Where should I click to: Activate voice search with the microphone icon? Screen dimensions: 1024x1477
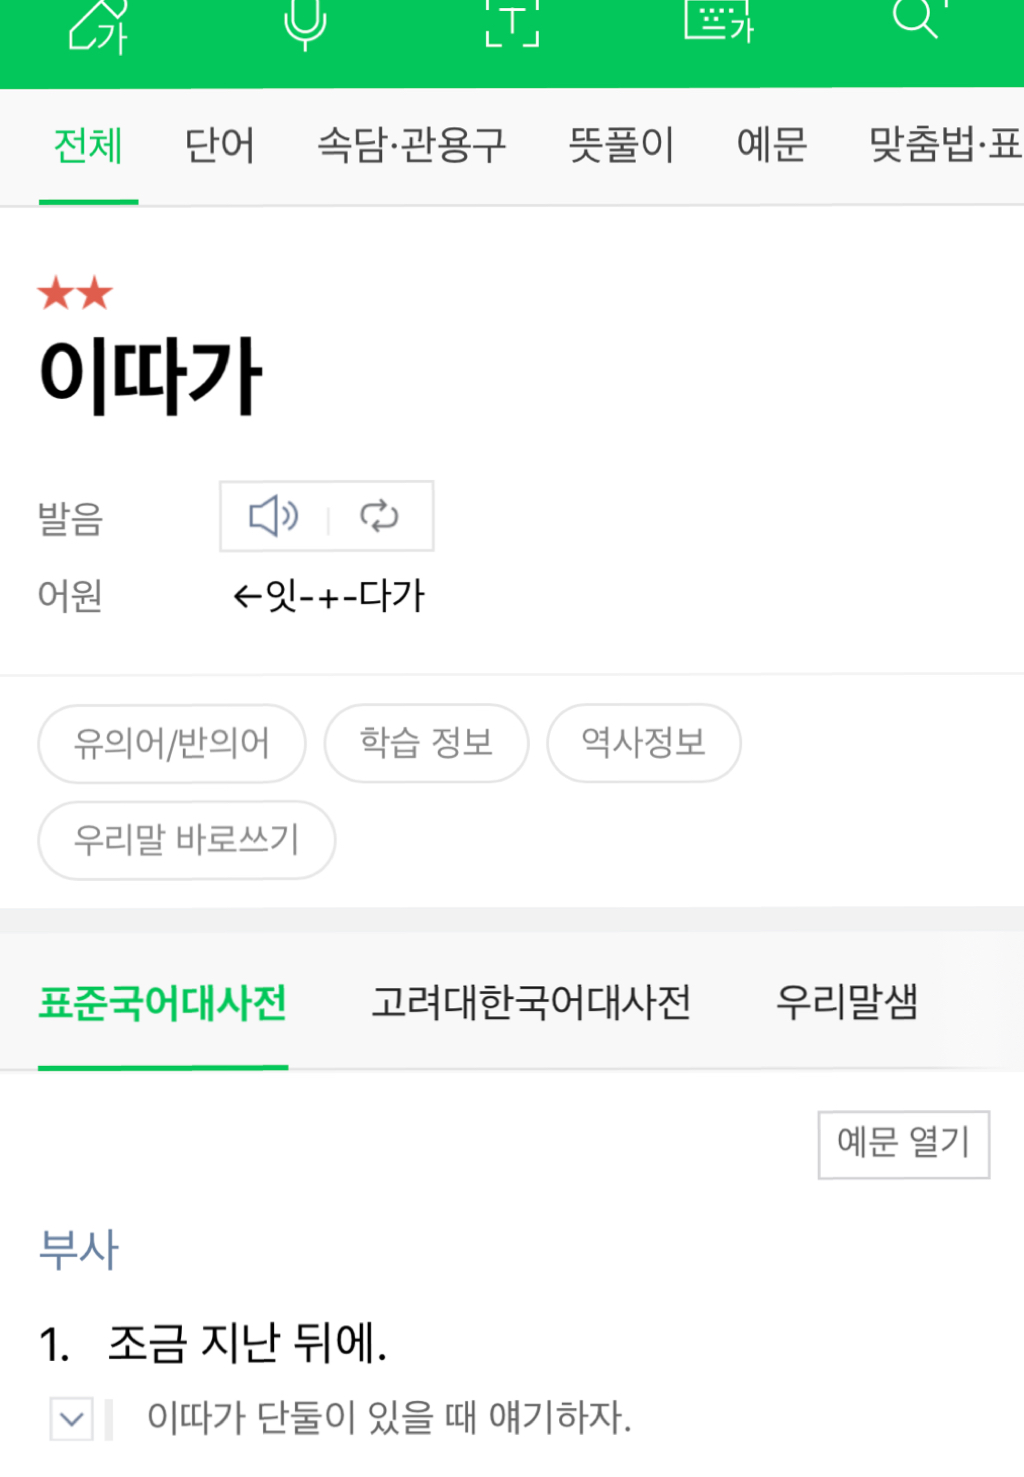click(305, 25)
